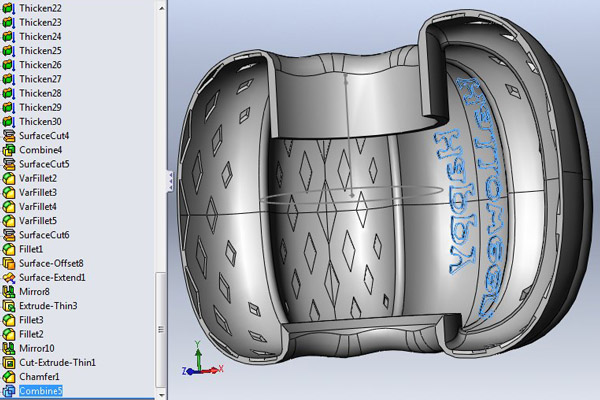Click the feature tree scrollbar up arrow

click(161, 8)
